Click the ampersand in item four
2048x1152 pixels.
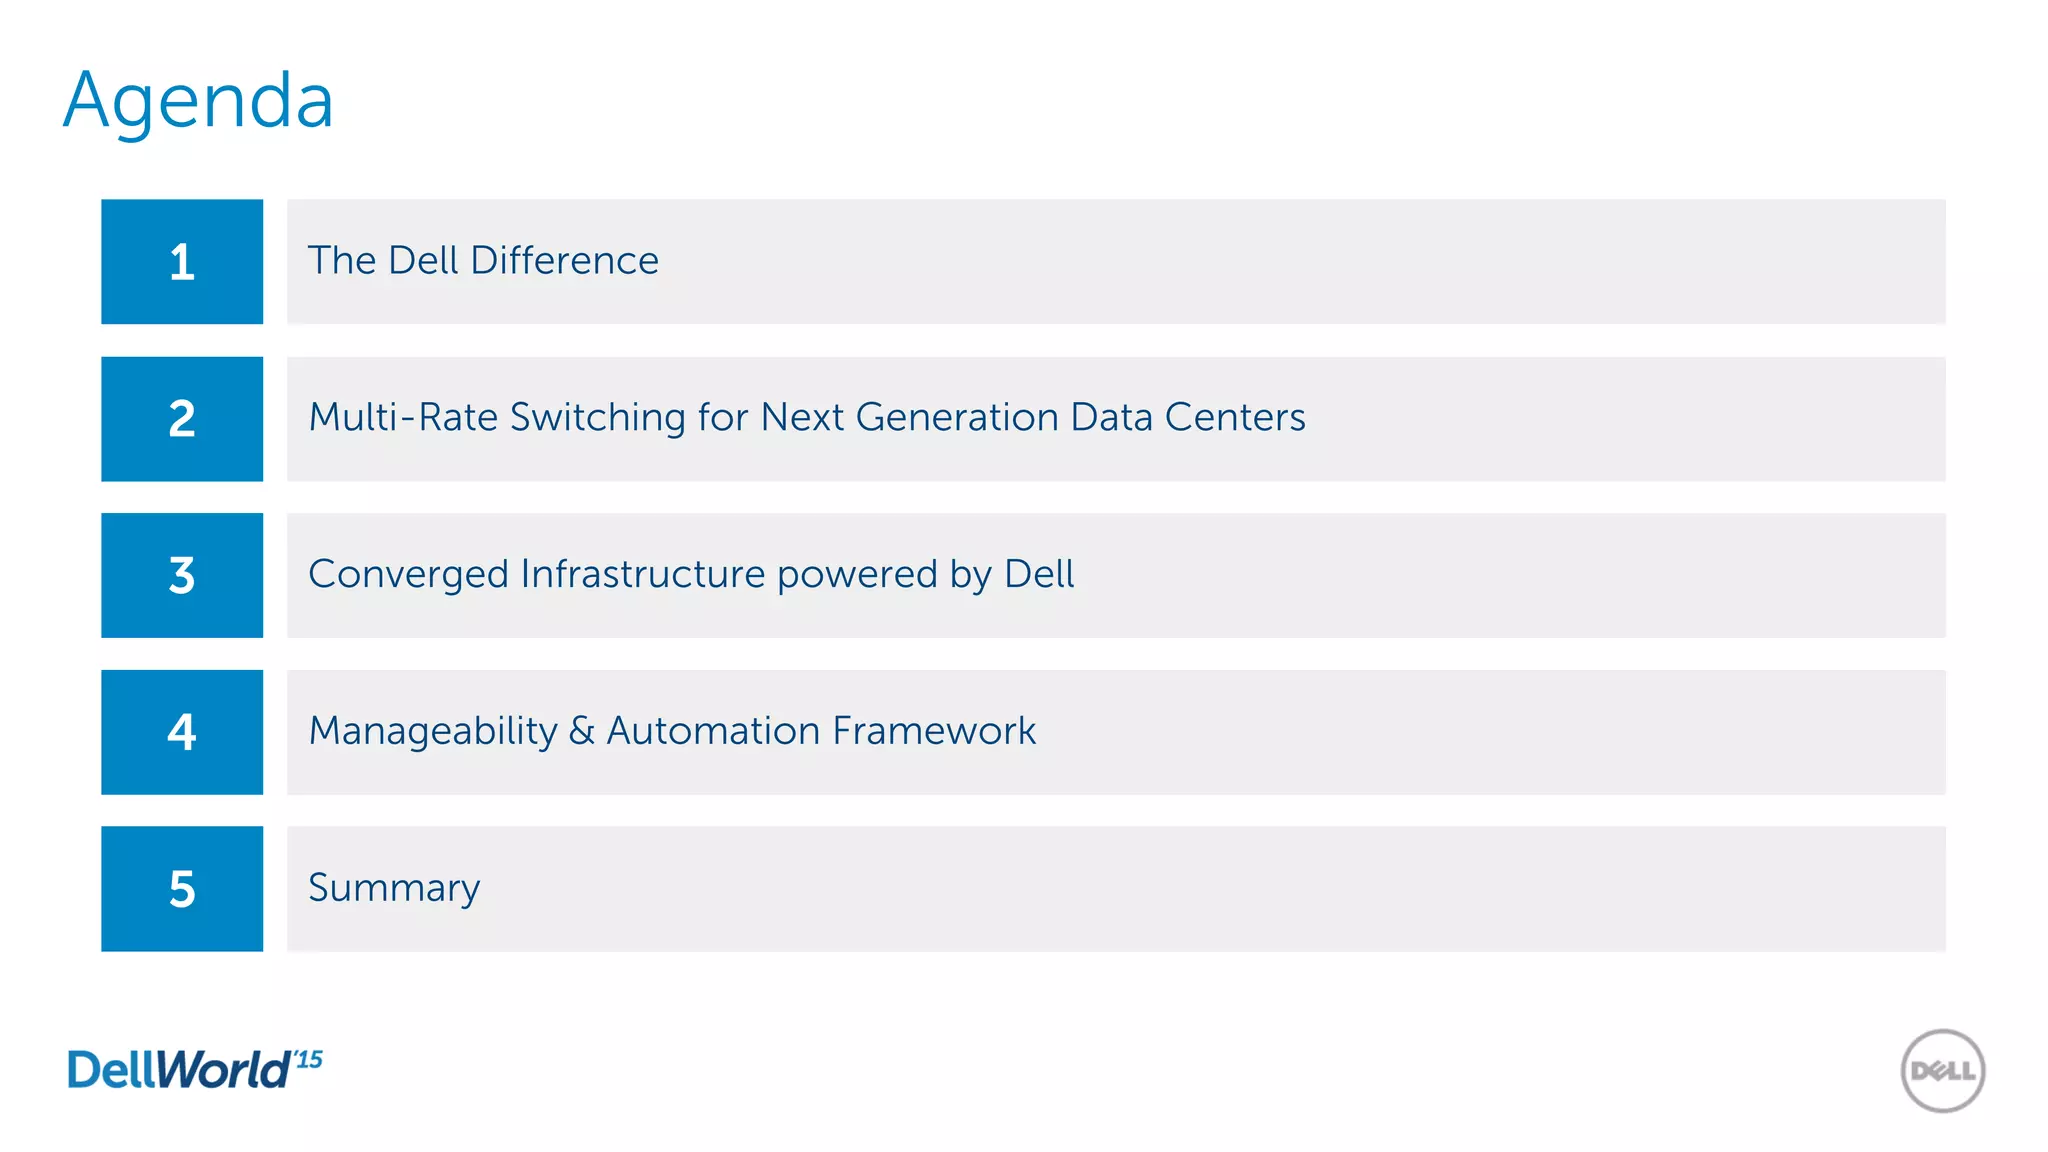[x=582, y=731]
